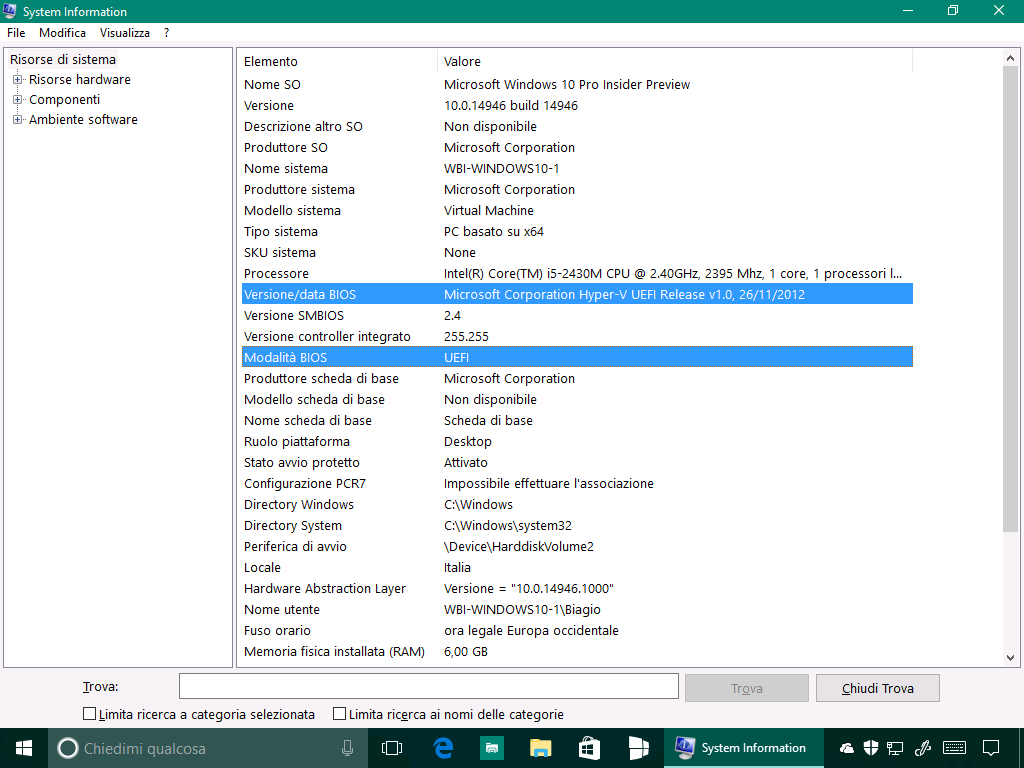Select the Memoria fisica installata (RAM) row
Screen dimensions: 1024x768
[577, 651]
